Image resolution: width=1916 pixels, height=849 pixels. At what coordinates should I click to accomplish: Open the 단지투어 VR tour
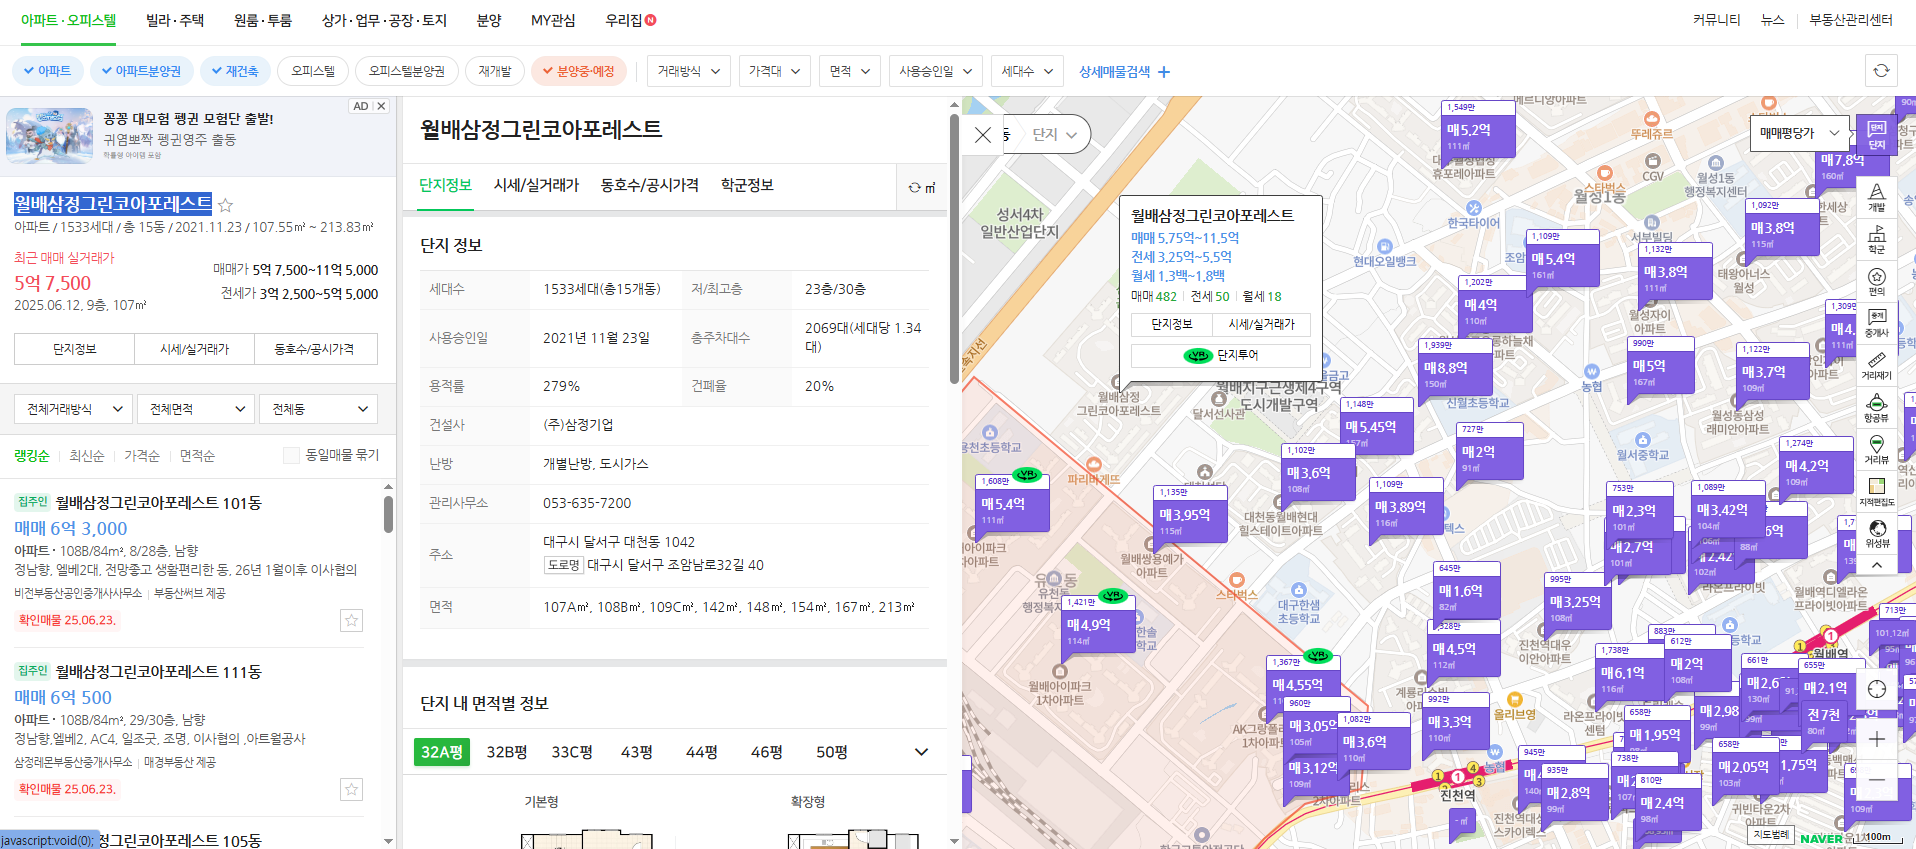point(1220,355)
